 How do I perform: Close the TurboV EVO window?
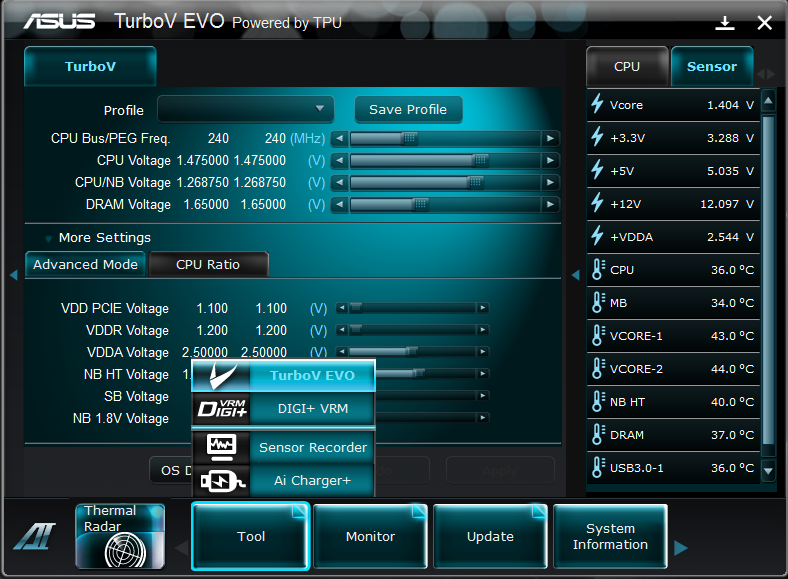(764, 23)
